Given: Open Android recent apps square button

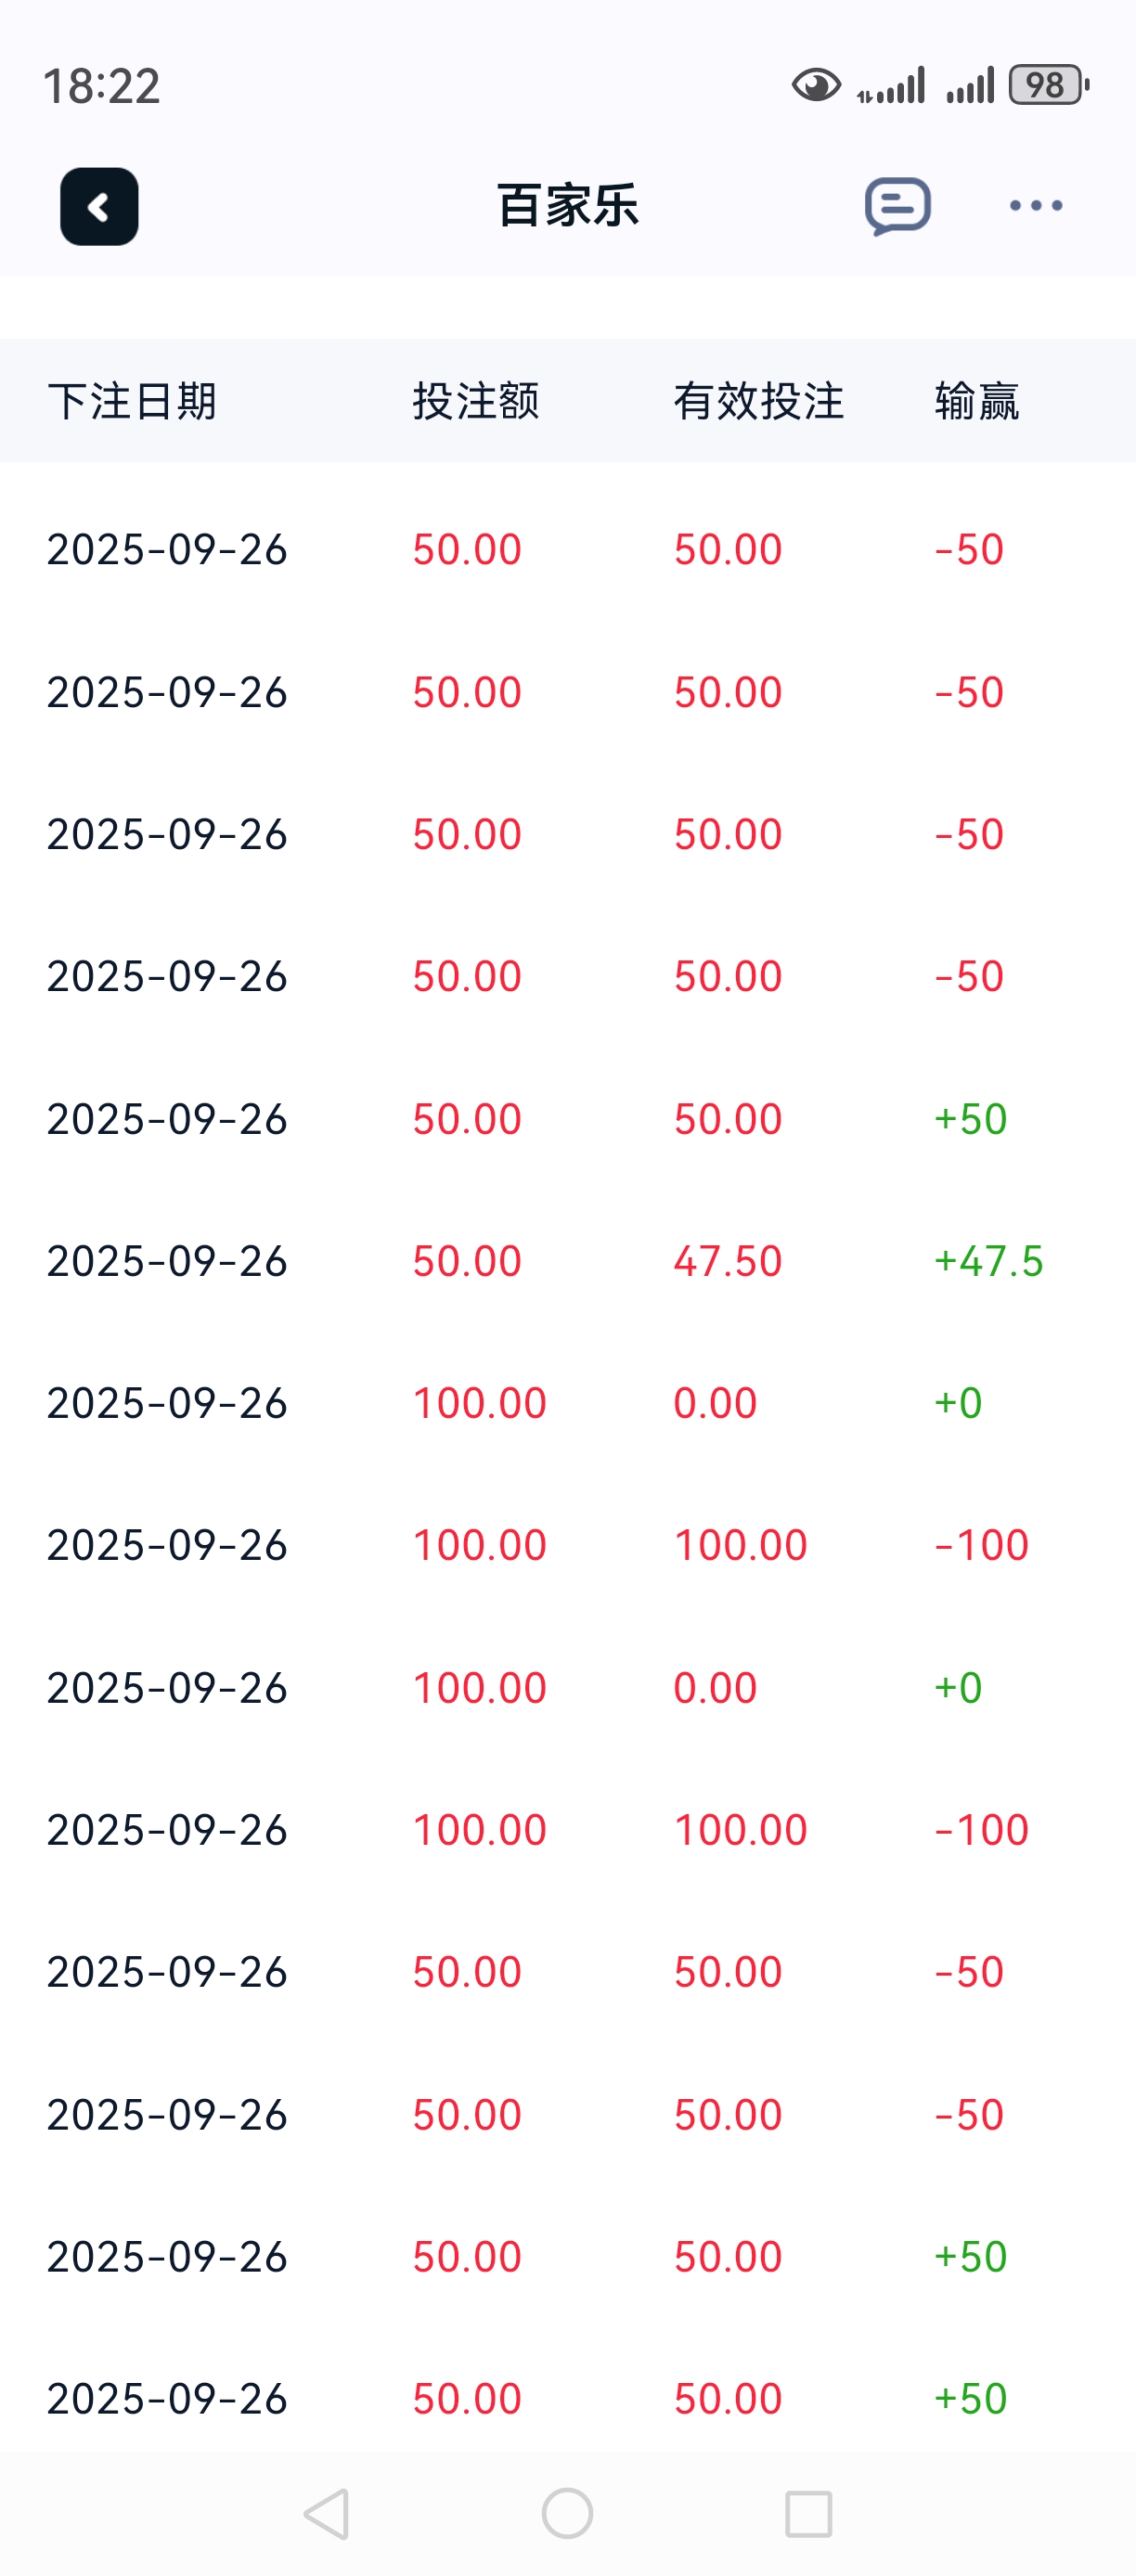Looking at the screenshot, I should tap(808, 2513).
